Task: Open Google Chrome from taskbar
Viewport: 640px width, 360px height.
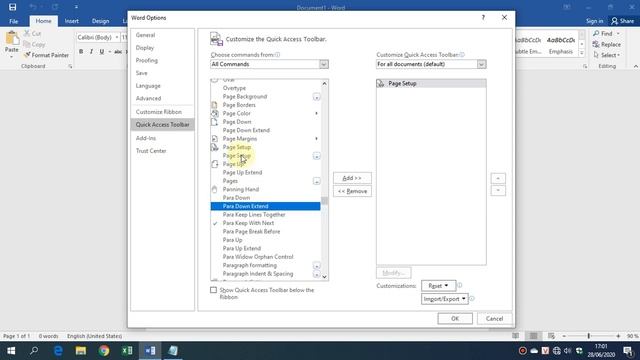Action: coord(104,351)
